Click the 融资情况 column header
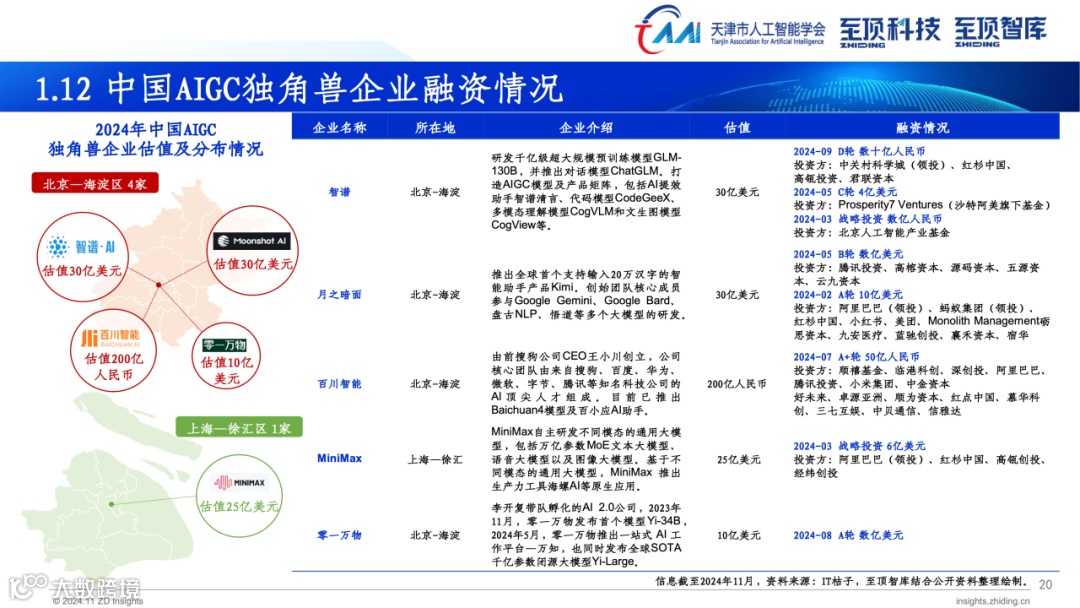The width and height of the screenshot is (1080, 608). (x=922, y=127)
